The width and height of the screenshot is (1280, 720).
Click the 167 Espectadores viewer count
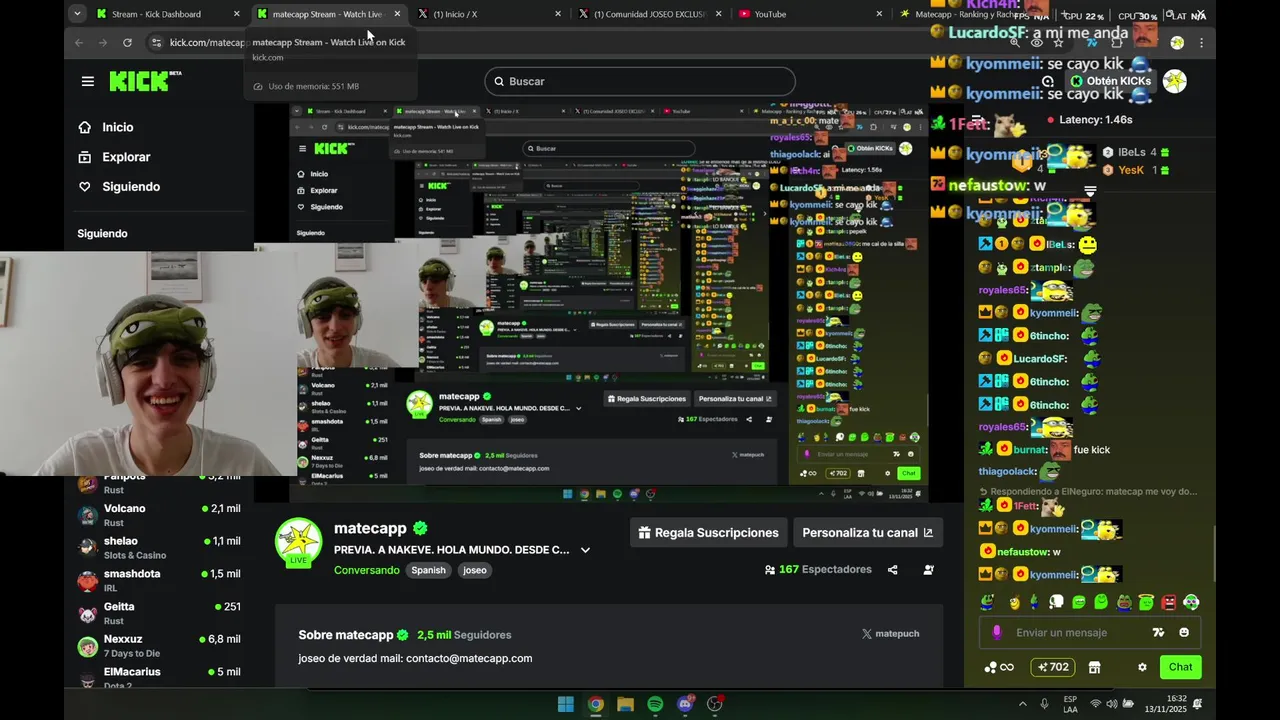(818, 569)
